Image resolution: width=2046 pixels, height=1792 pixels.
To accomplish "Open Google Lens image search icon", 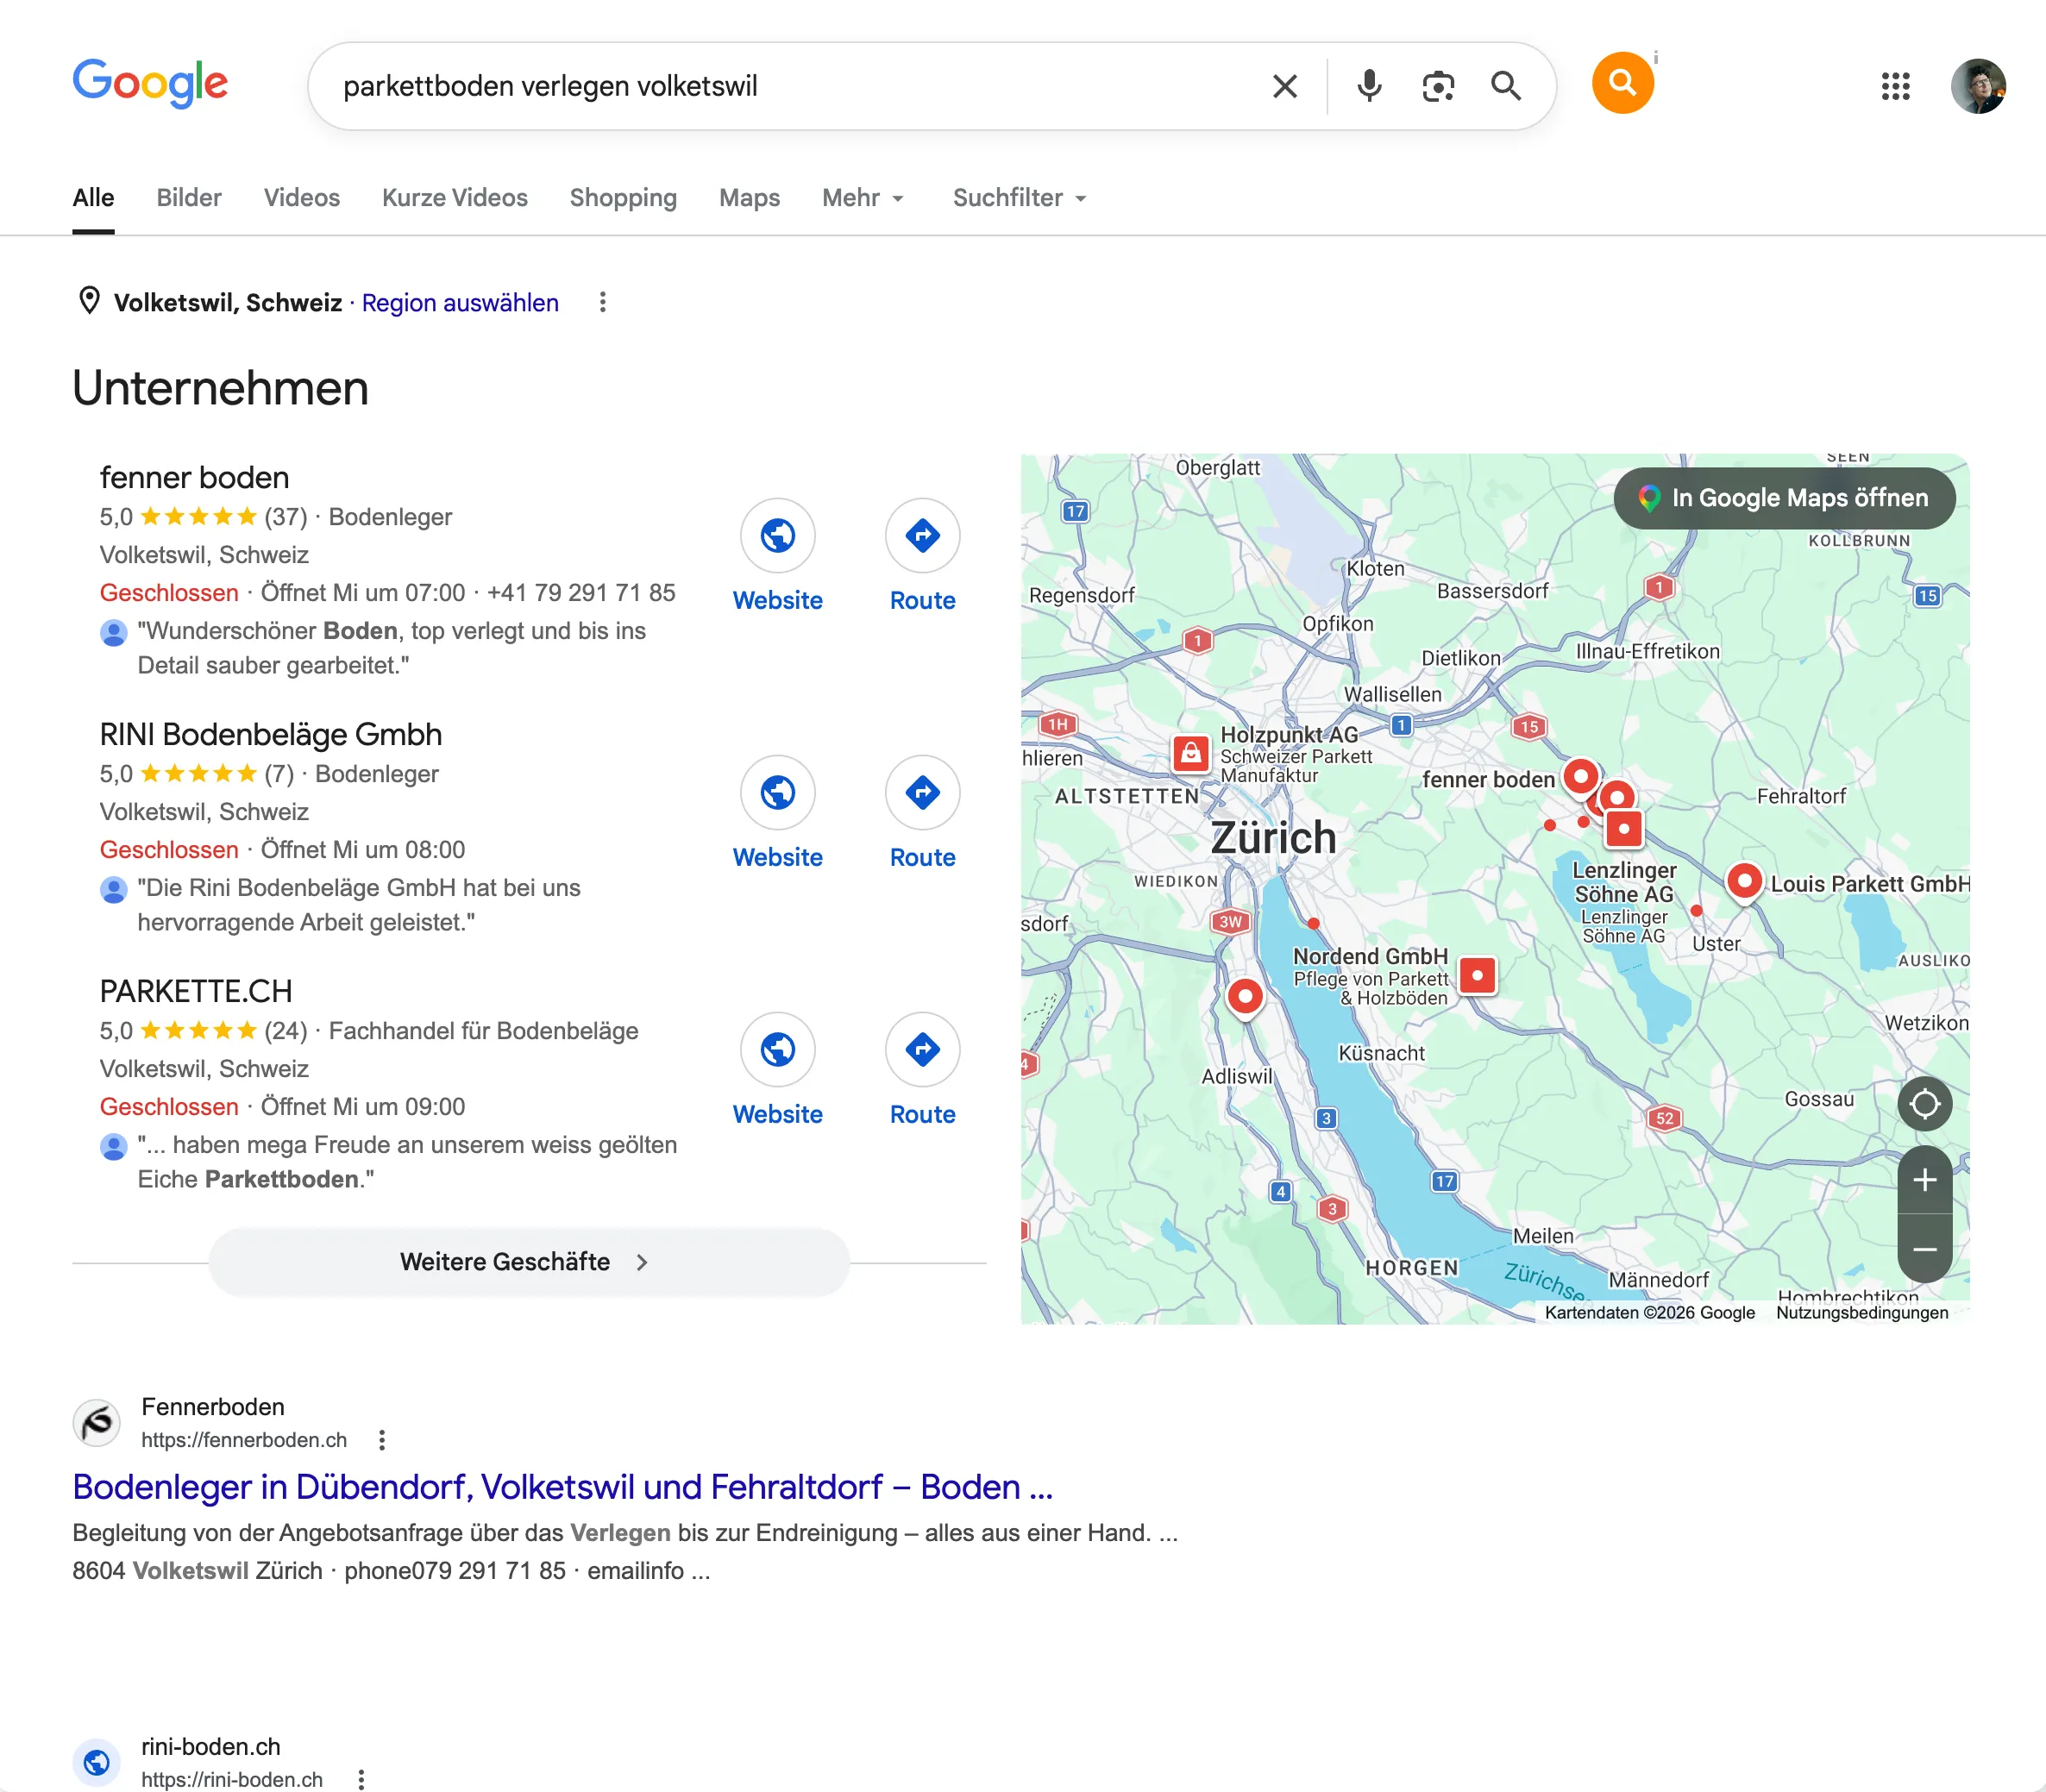I will [x=1438, y=86].
